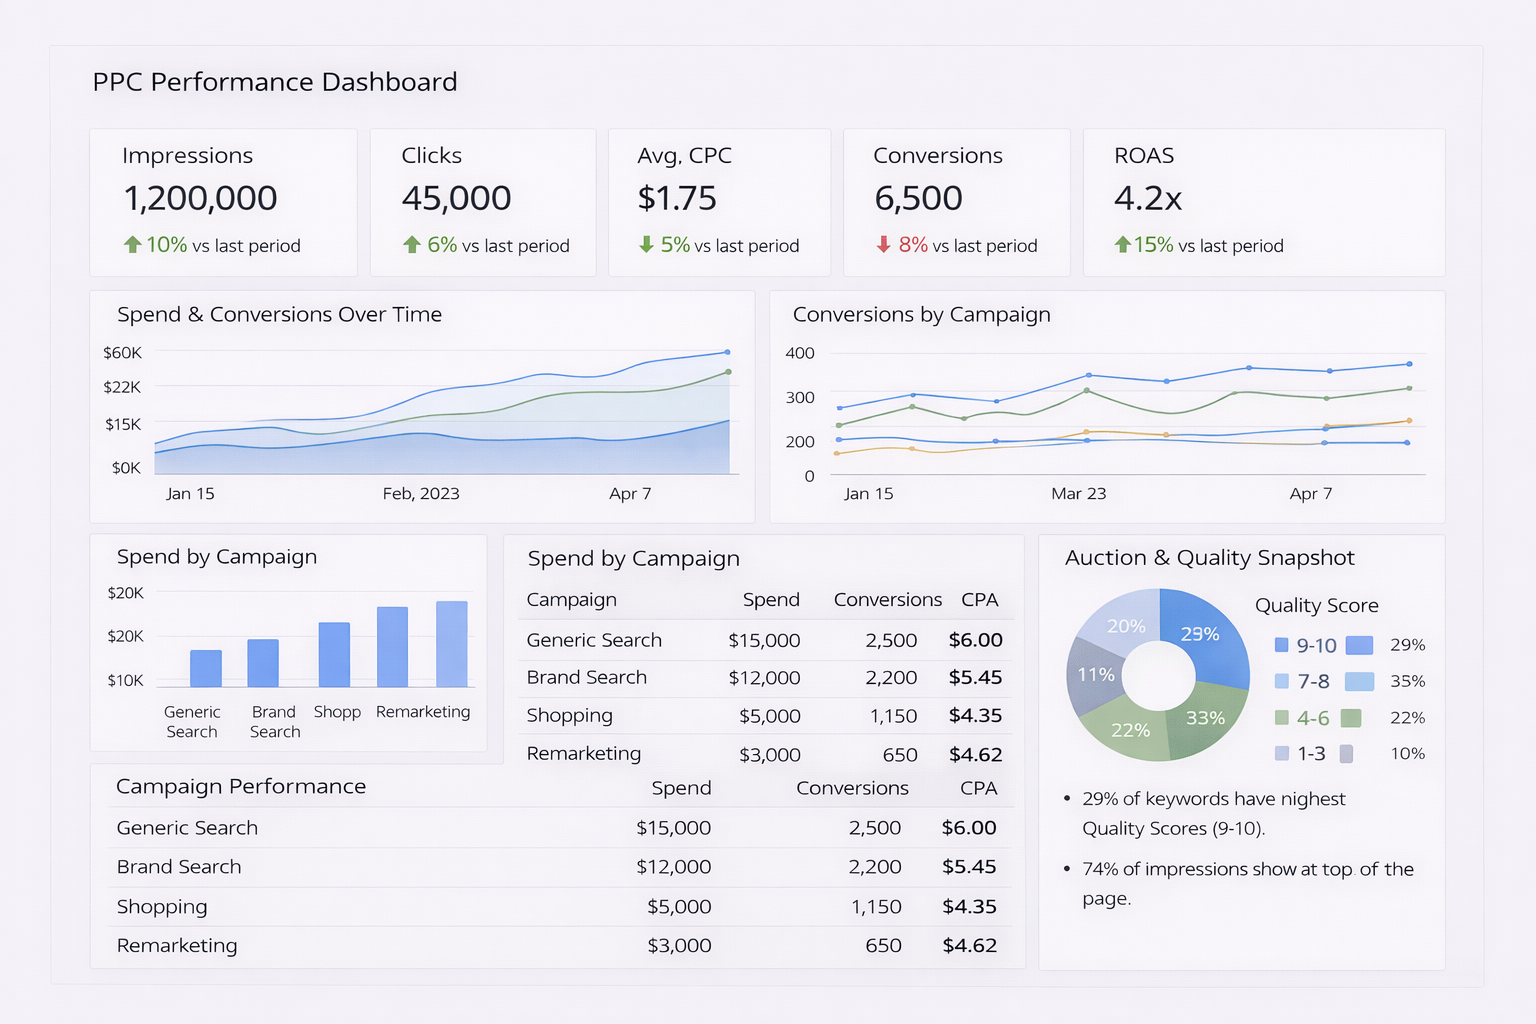Click the Impressions 1,200,000 metric card
The width and height of the screenshot is (1536, 1024).
click(223, 202)
